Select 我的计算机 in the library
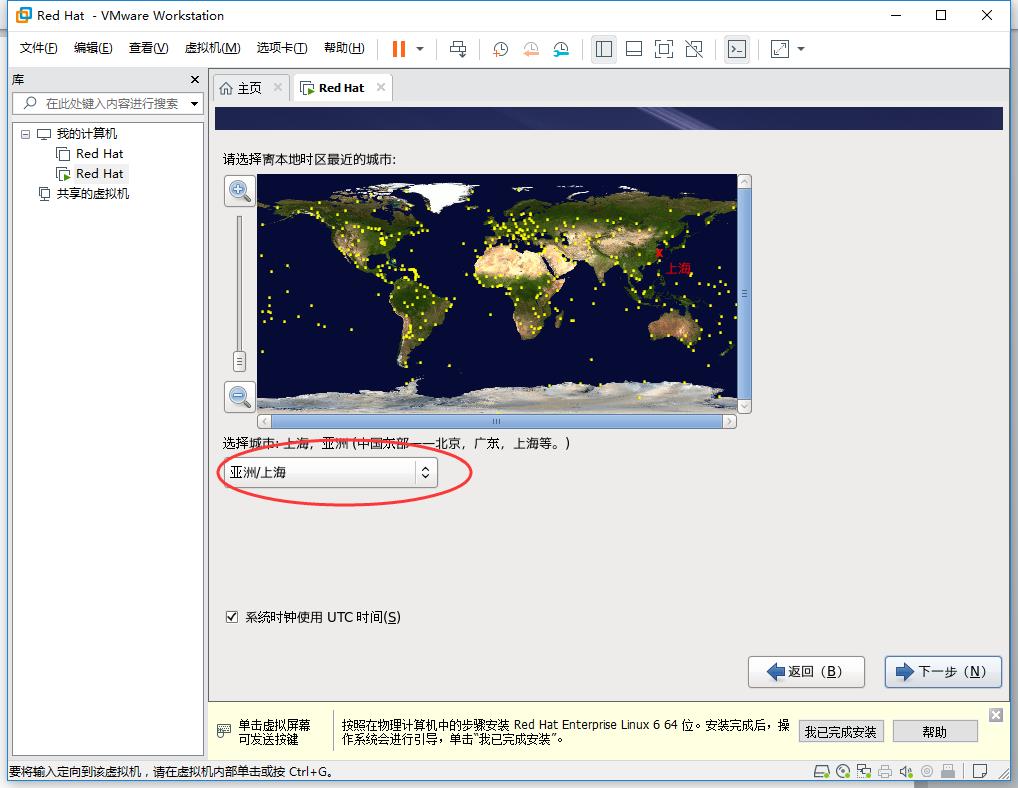Viewport: 1018px width, 788px height. point(86,134)
